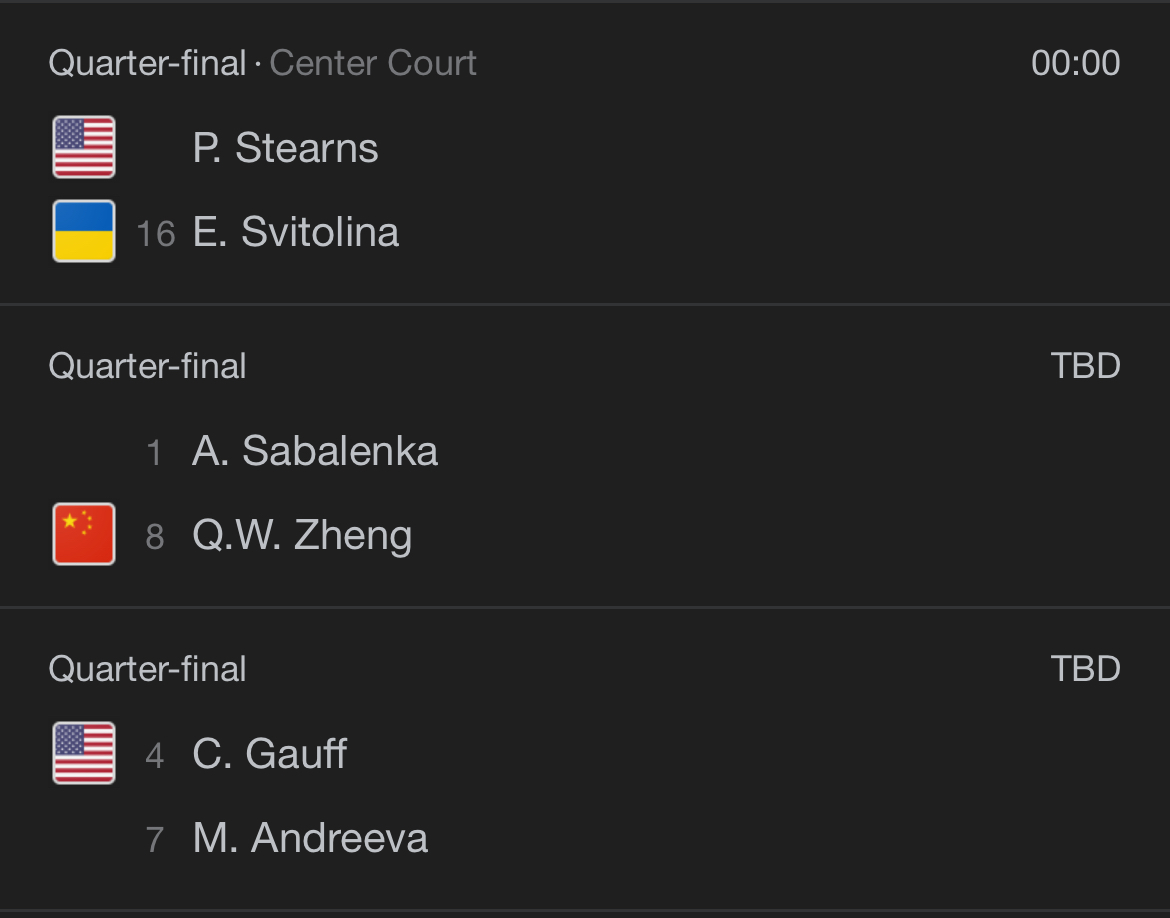Click the US flag beside P. Stearns

84,147
